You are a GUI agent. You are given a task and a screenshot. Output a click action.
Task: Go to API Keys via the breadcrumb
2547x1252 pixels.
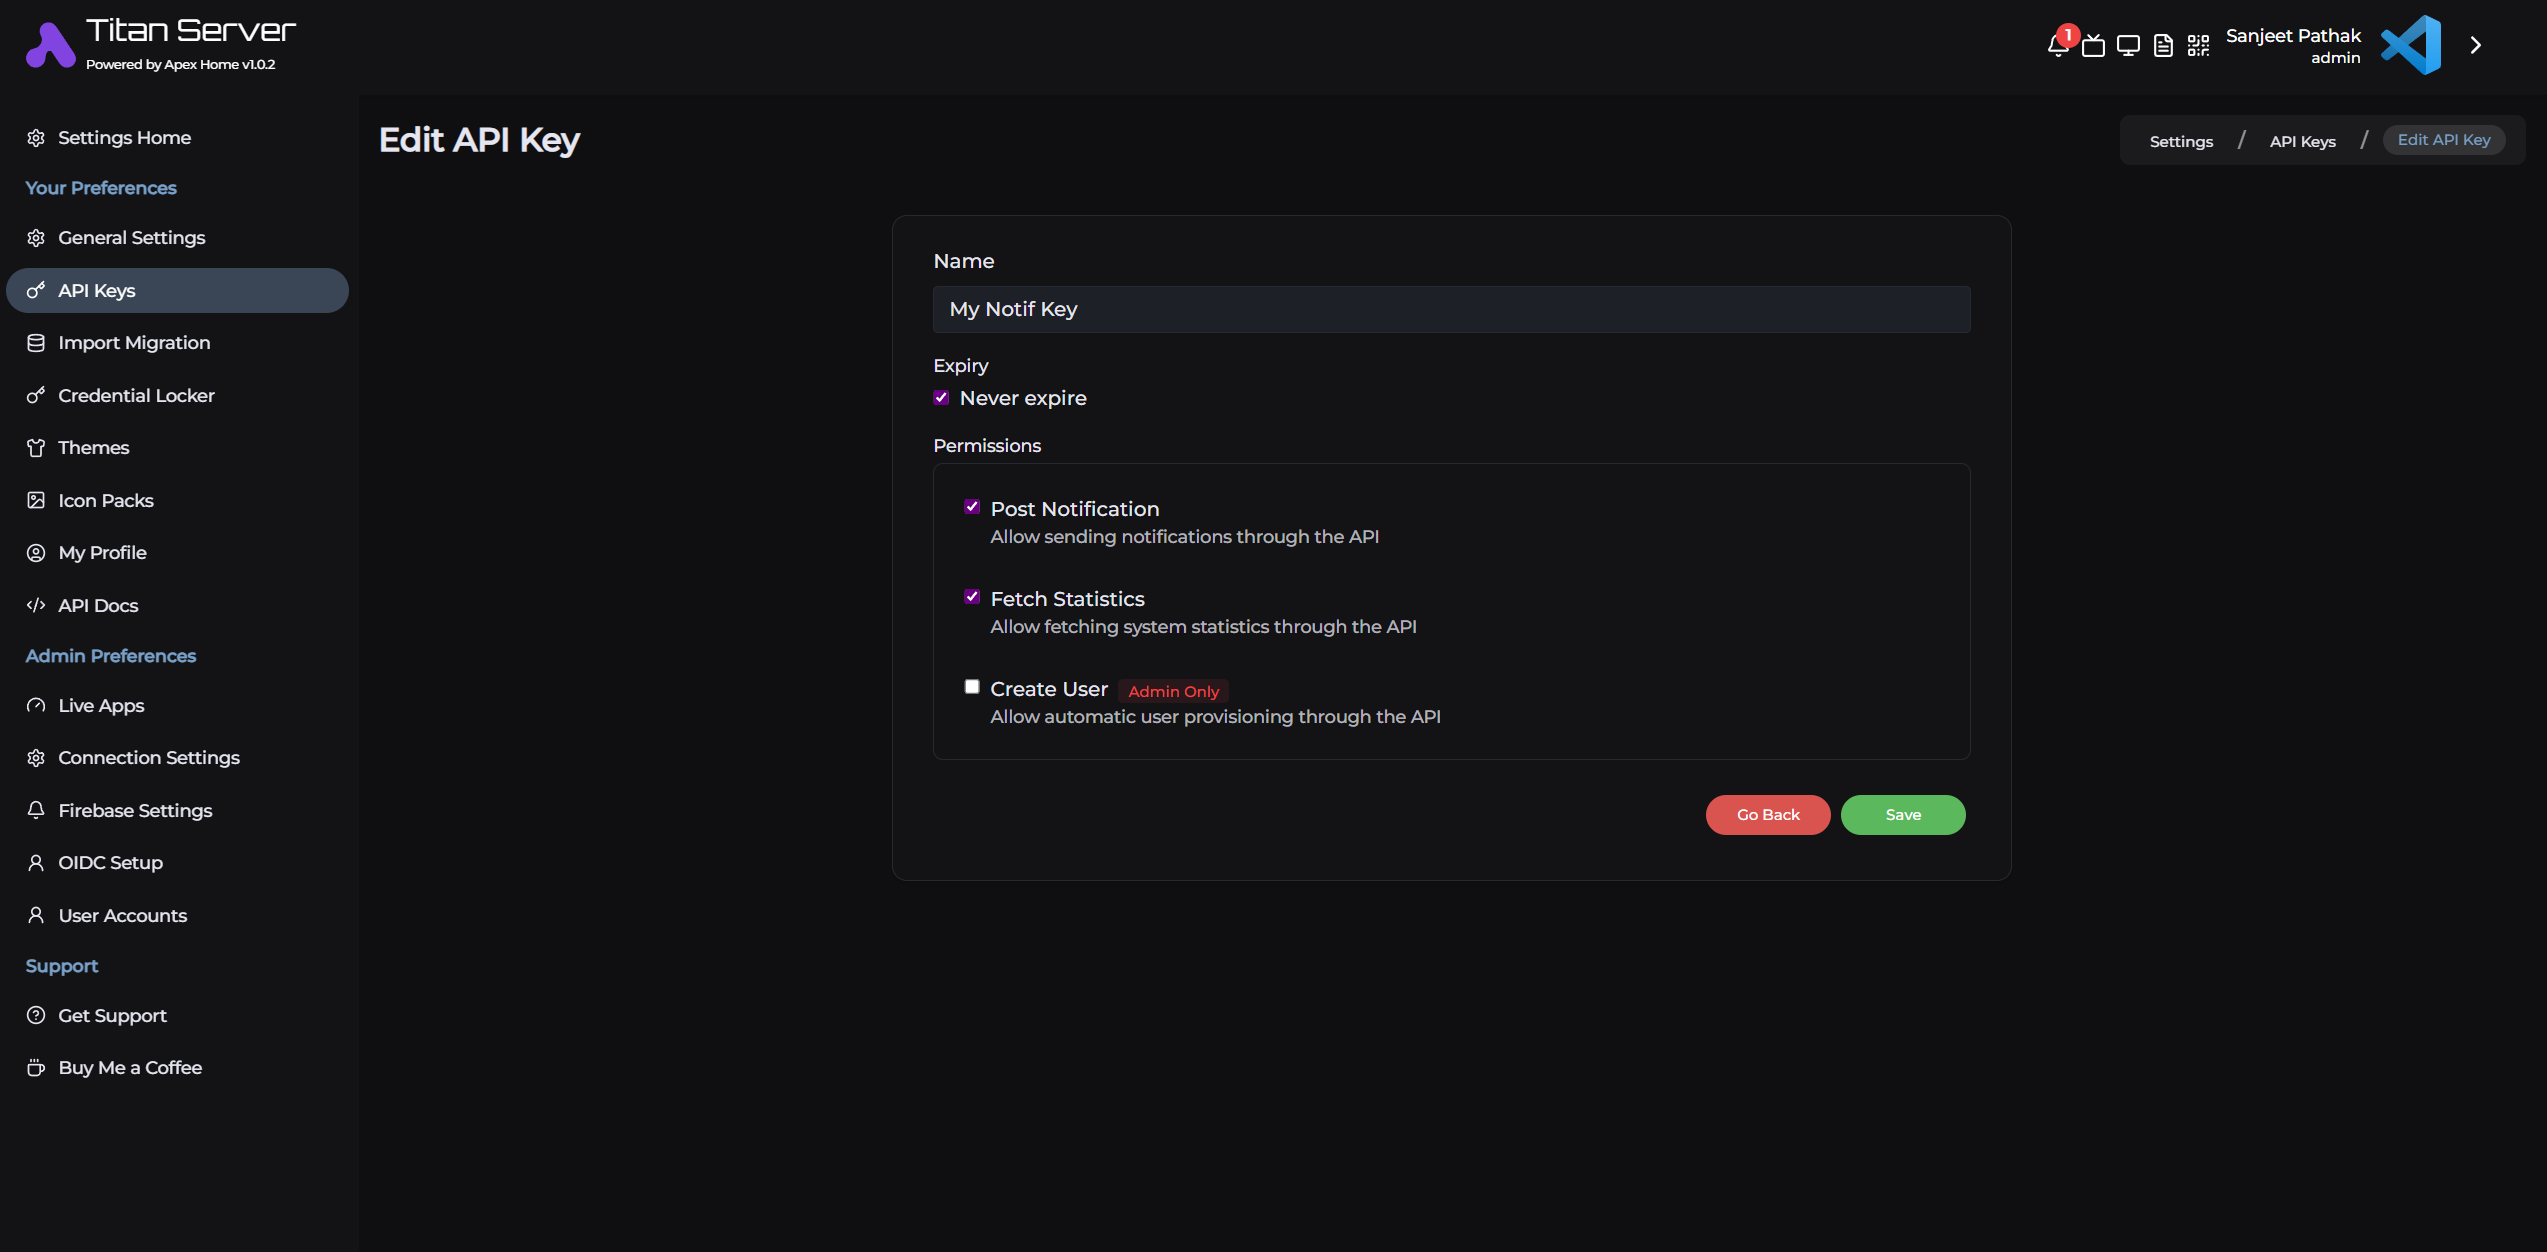[x=2302, y=141]
